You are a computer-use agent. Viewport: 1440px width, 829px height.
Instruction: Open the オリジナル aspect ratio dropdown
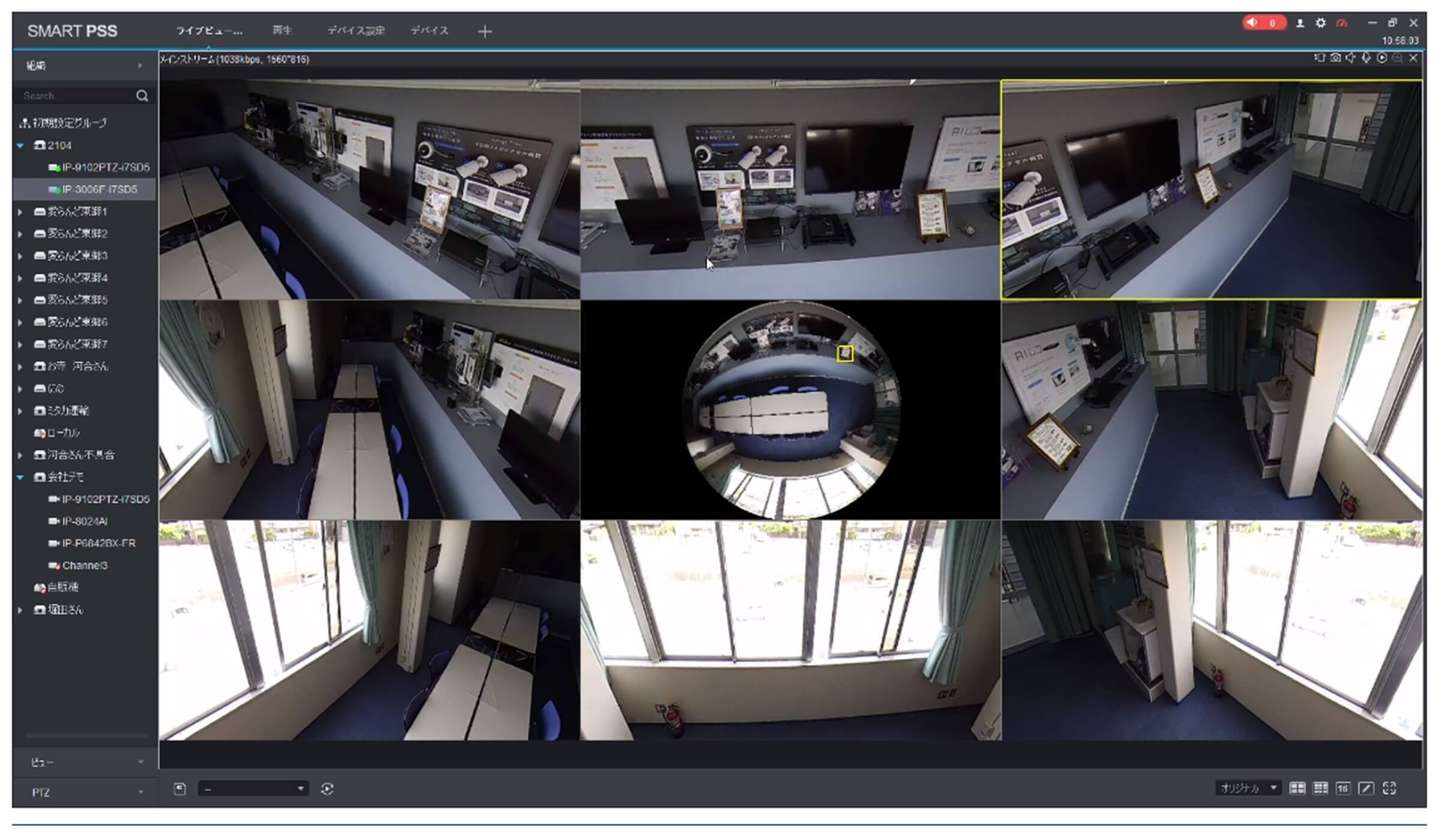[x=1248, y=788]
